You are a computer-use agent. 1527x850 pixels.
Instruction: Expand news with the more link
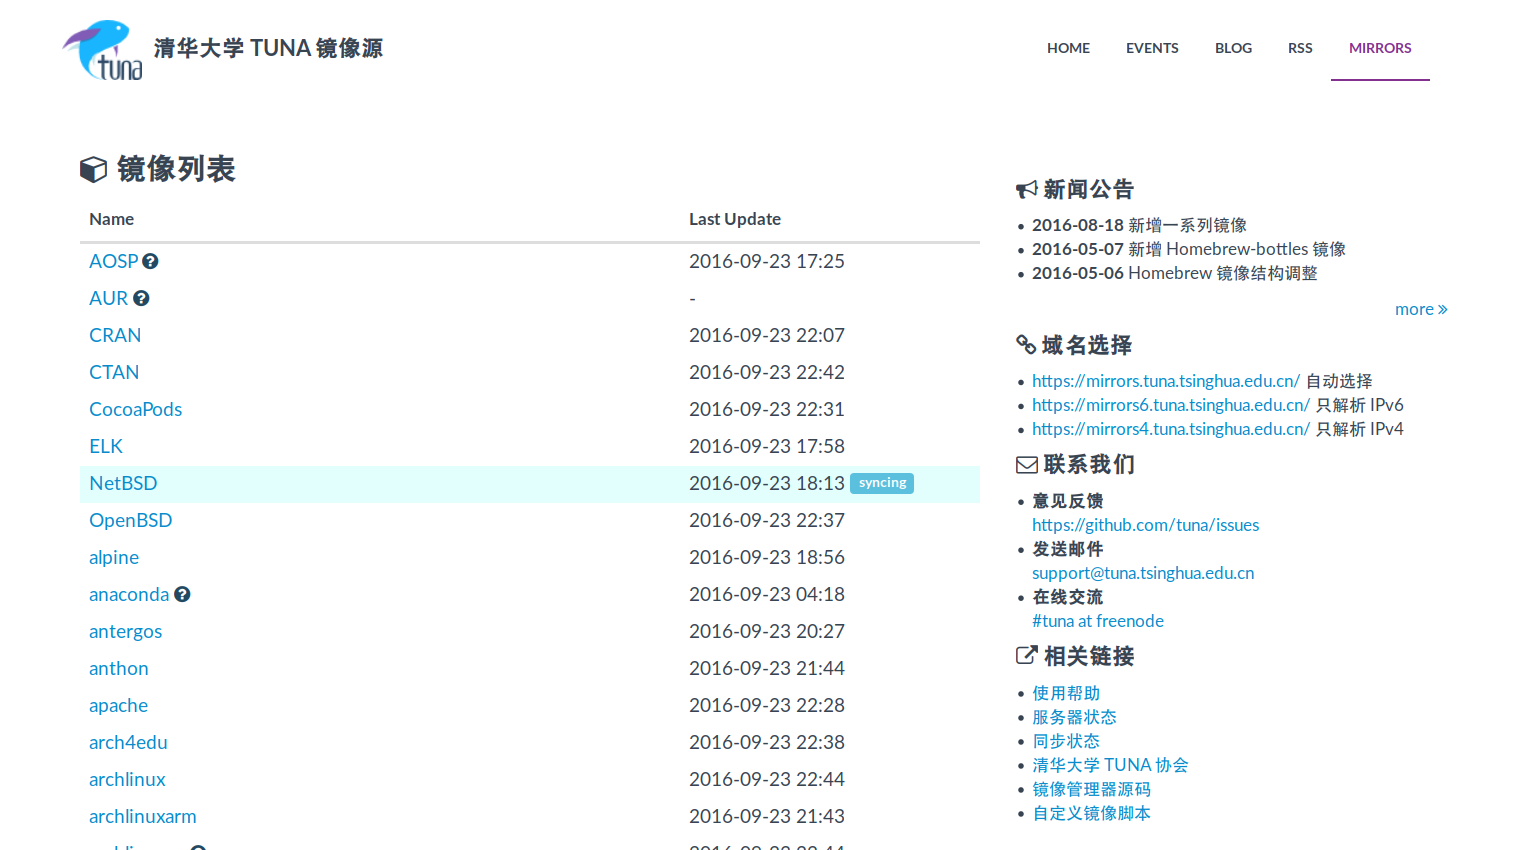(x=1420, y=309)
